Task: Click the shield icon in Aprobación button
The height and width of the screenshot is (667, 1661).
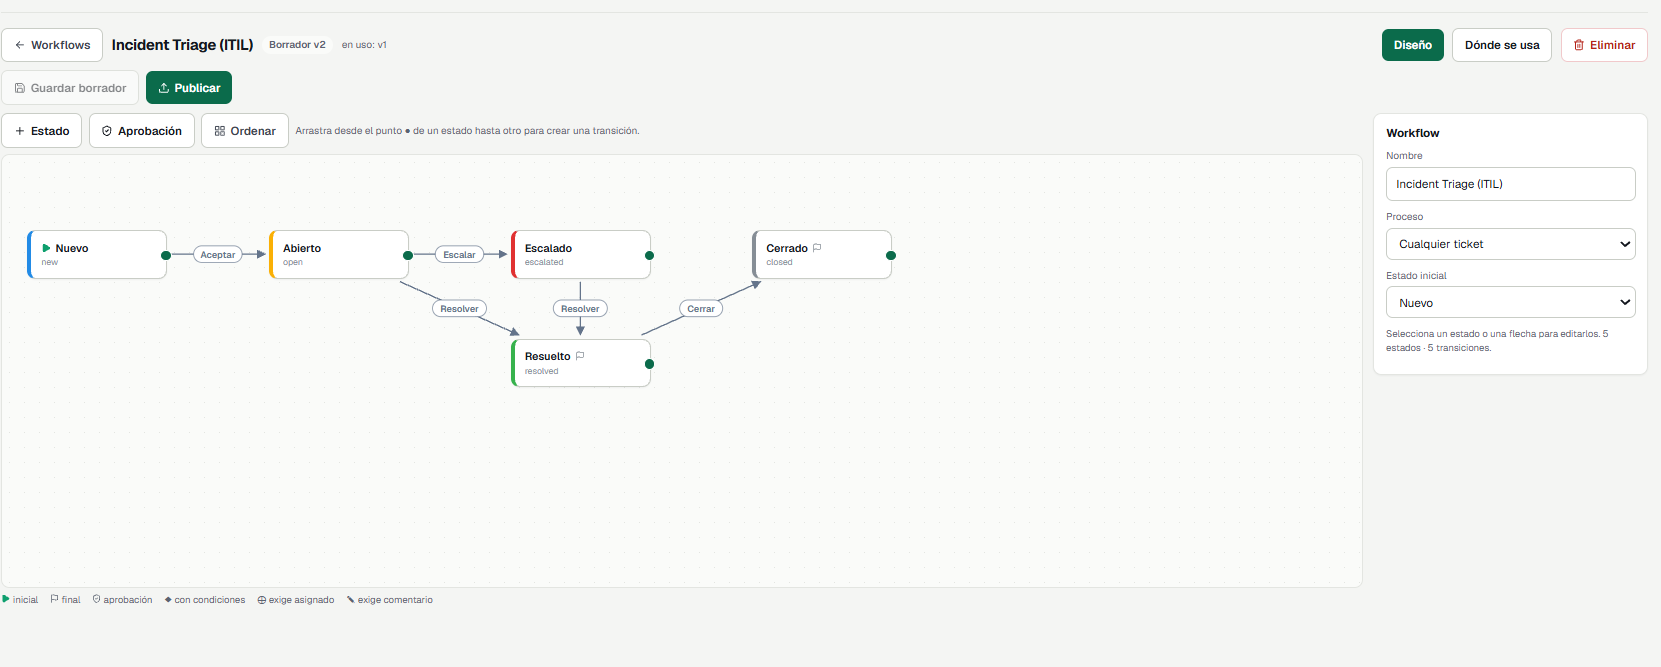Action: 107,131
